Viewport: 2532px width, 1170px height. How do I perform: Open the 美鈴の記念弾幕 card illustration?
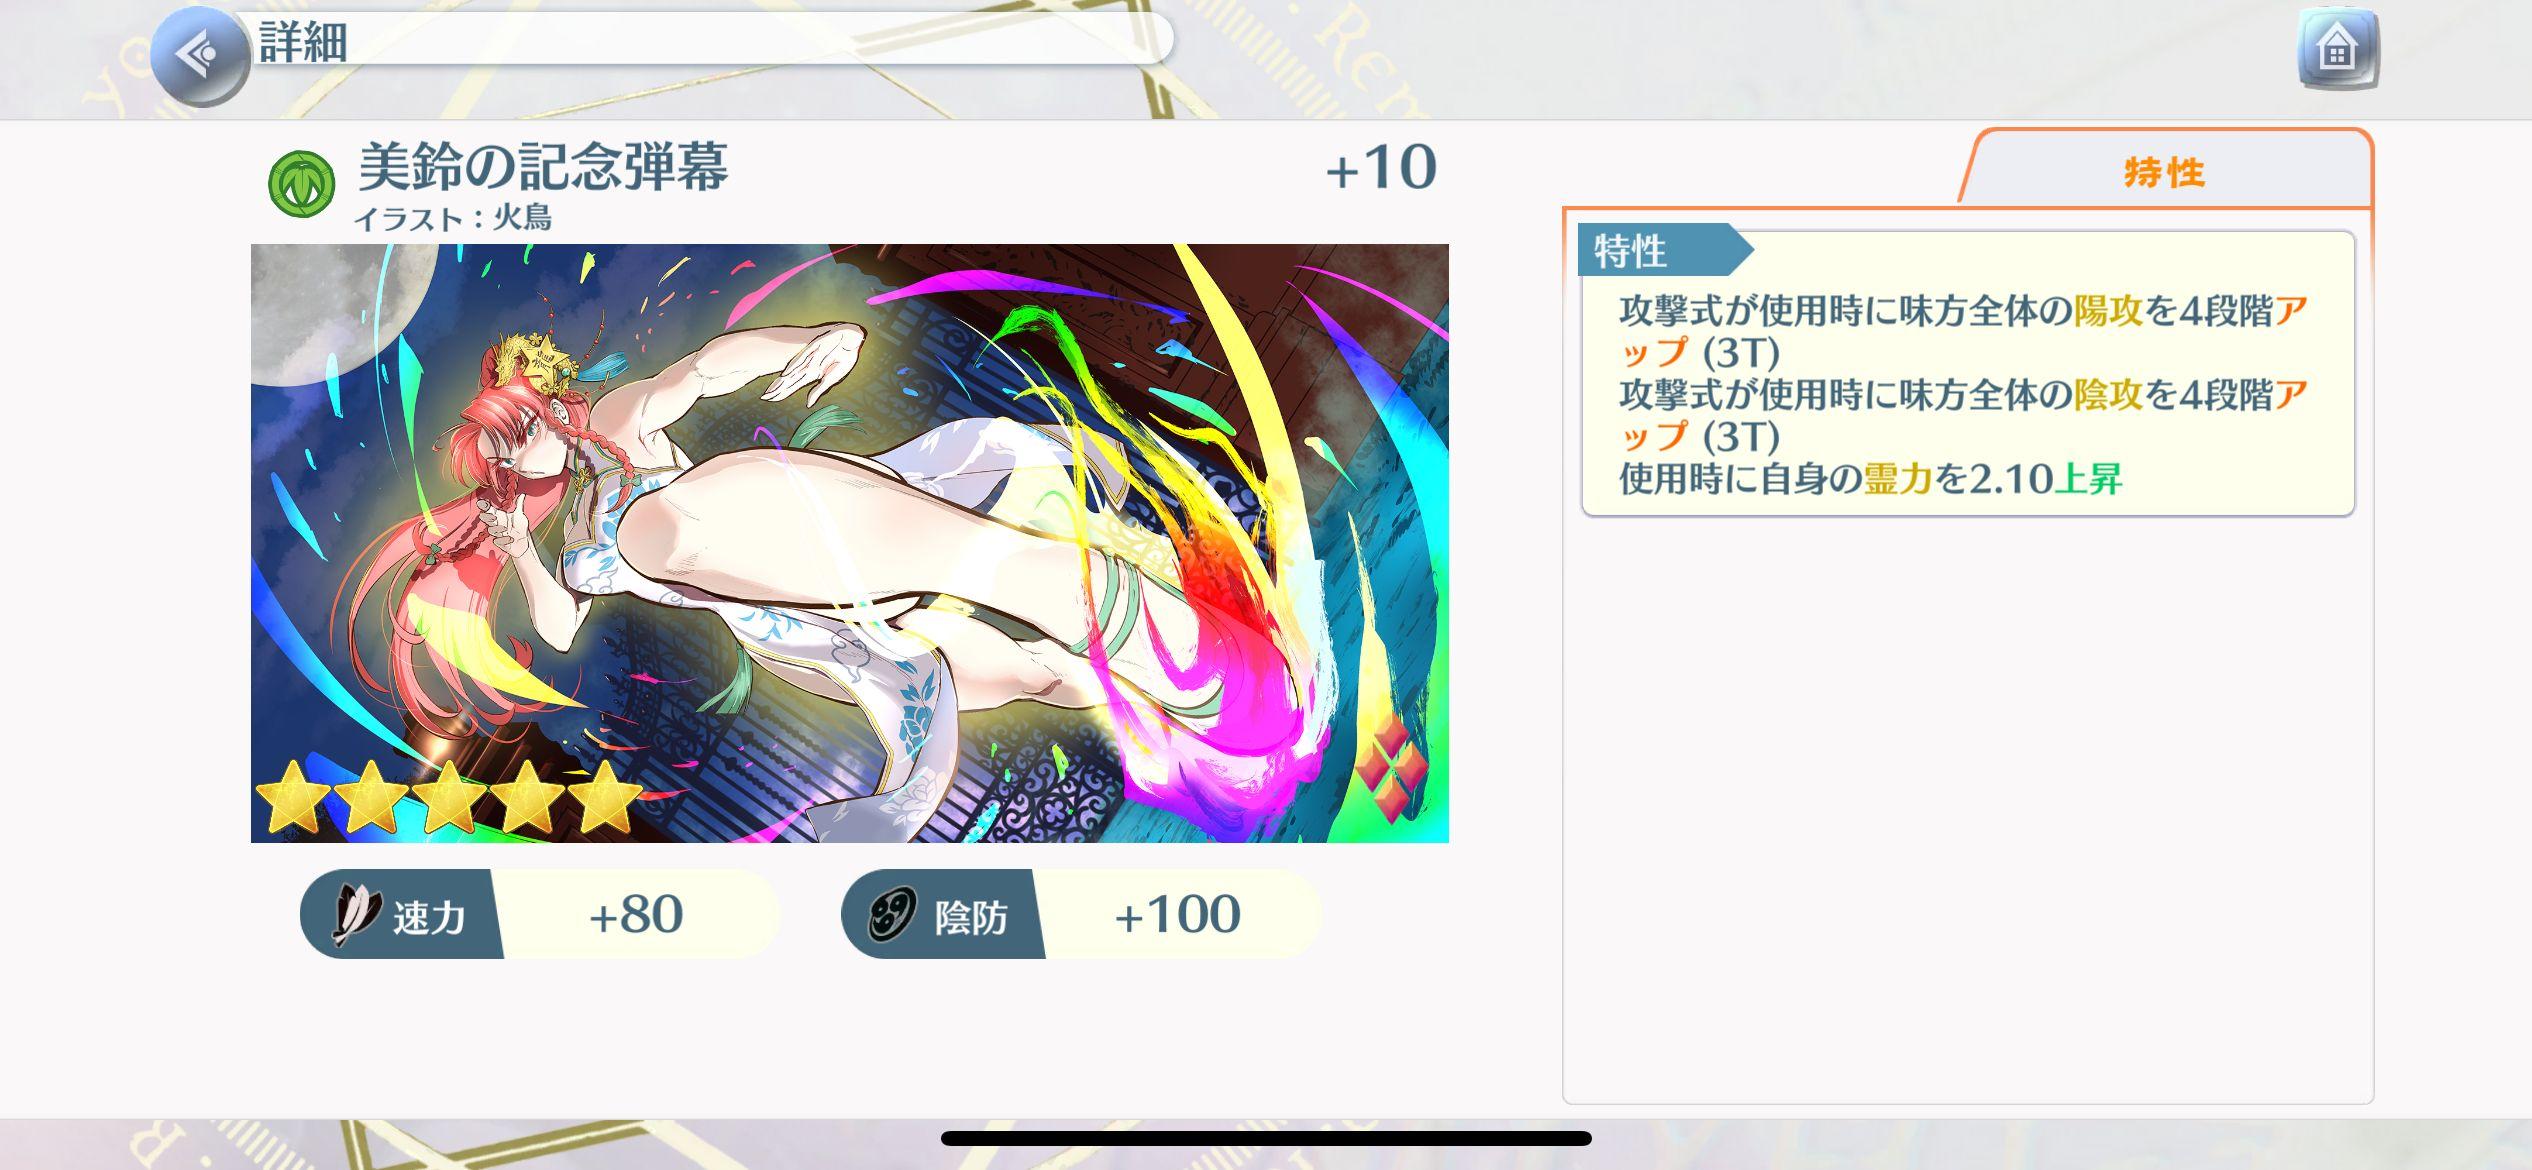(849, 543)
